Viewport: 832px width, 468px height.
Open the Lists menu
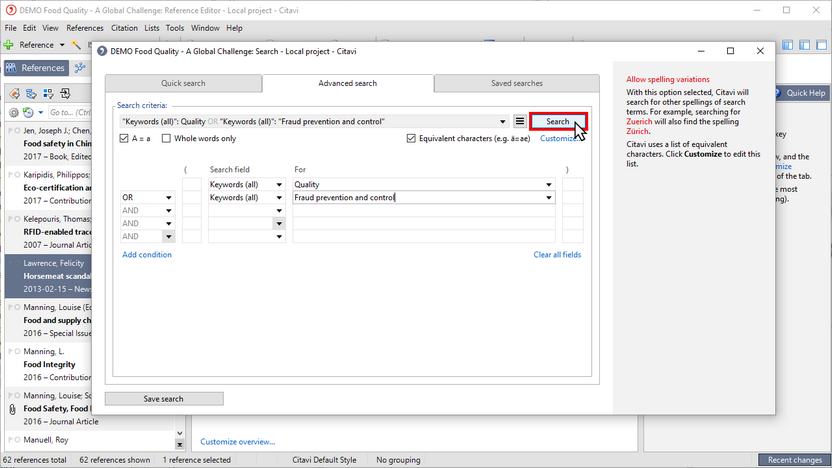pyautogui.click(x=151, y=28)
